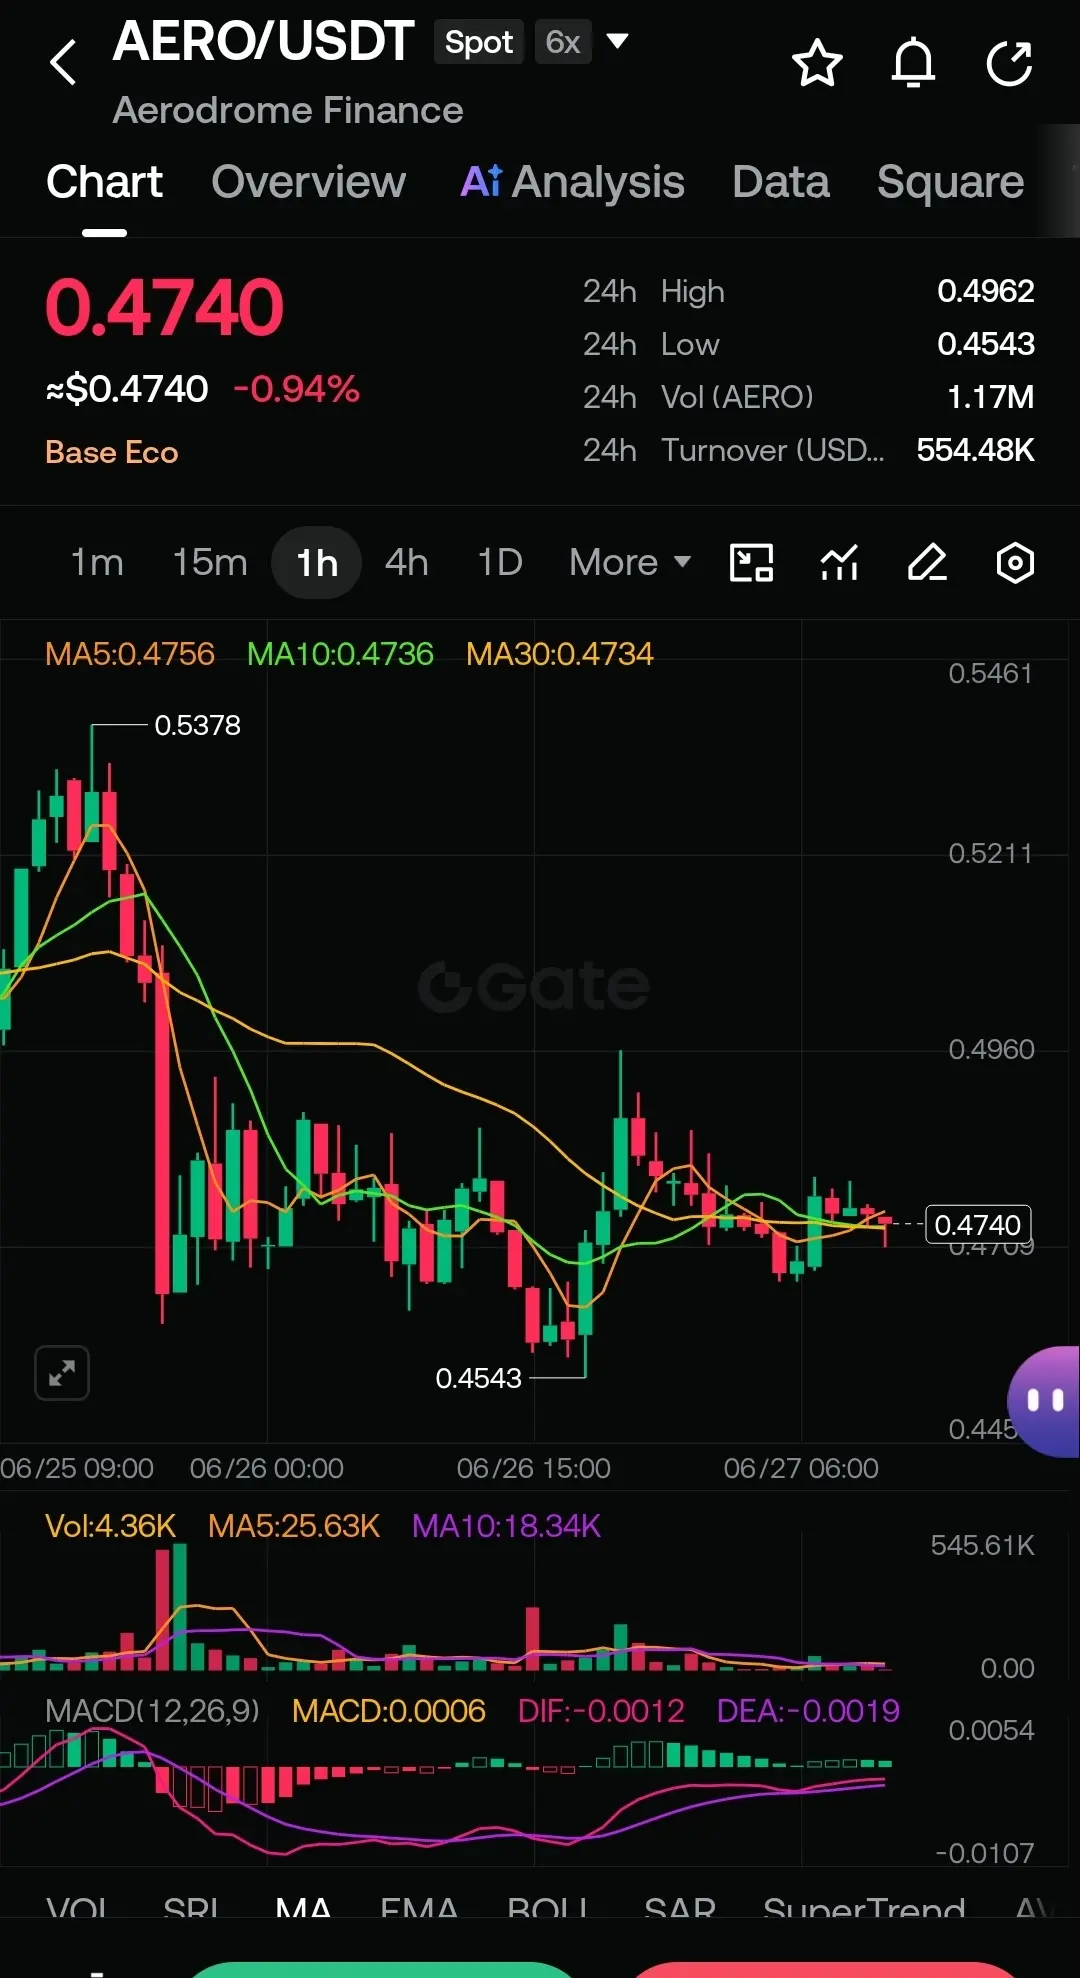1080x1978 pixels.
Task: Expand the More timeframes dropdown
Action: (x=630, y=562)
